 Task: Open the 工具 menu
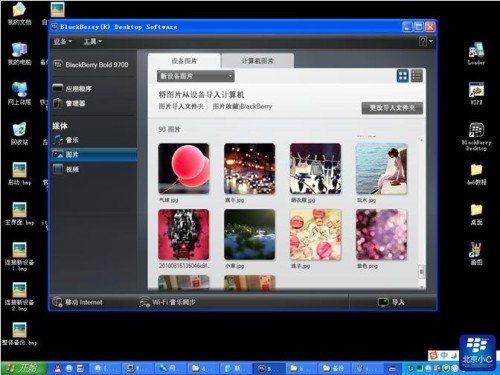92,41
